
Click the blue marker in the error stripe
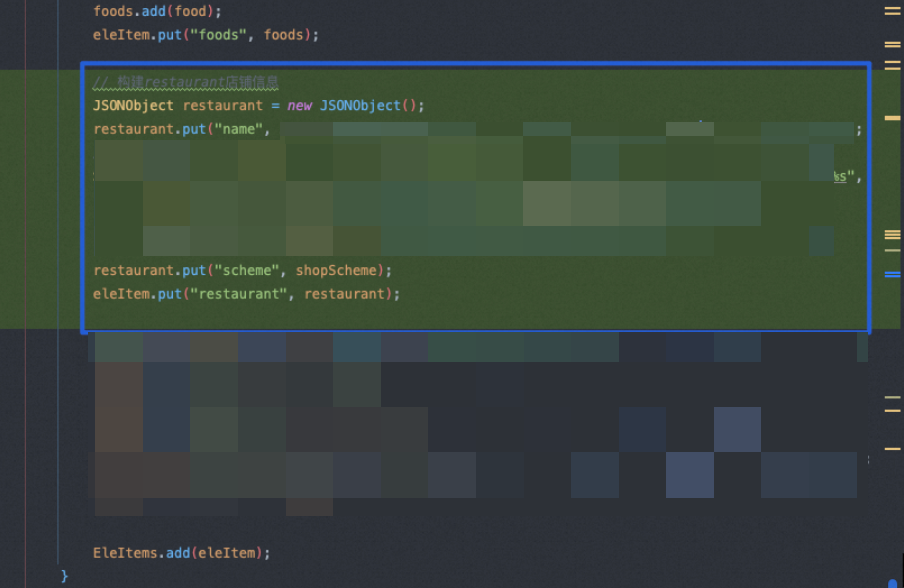[x=892, y=273]
